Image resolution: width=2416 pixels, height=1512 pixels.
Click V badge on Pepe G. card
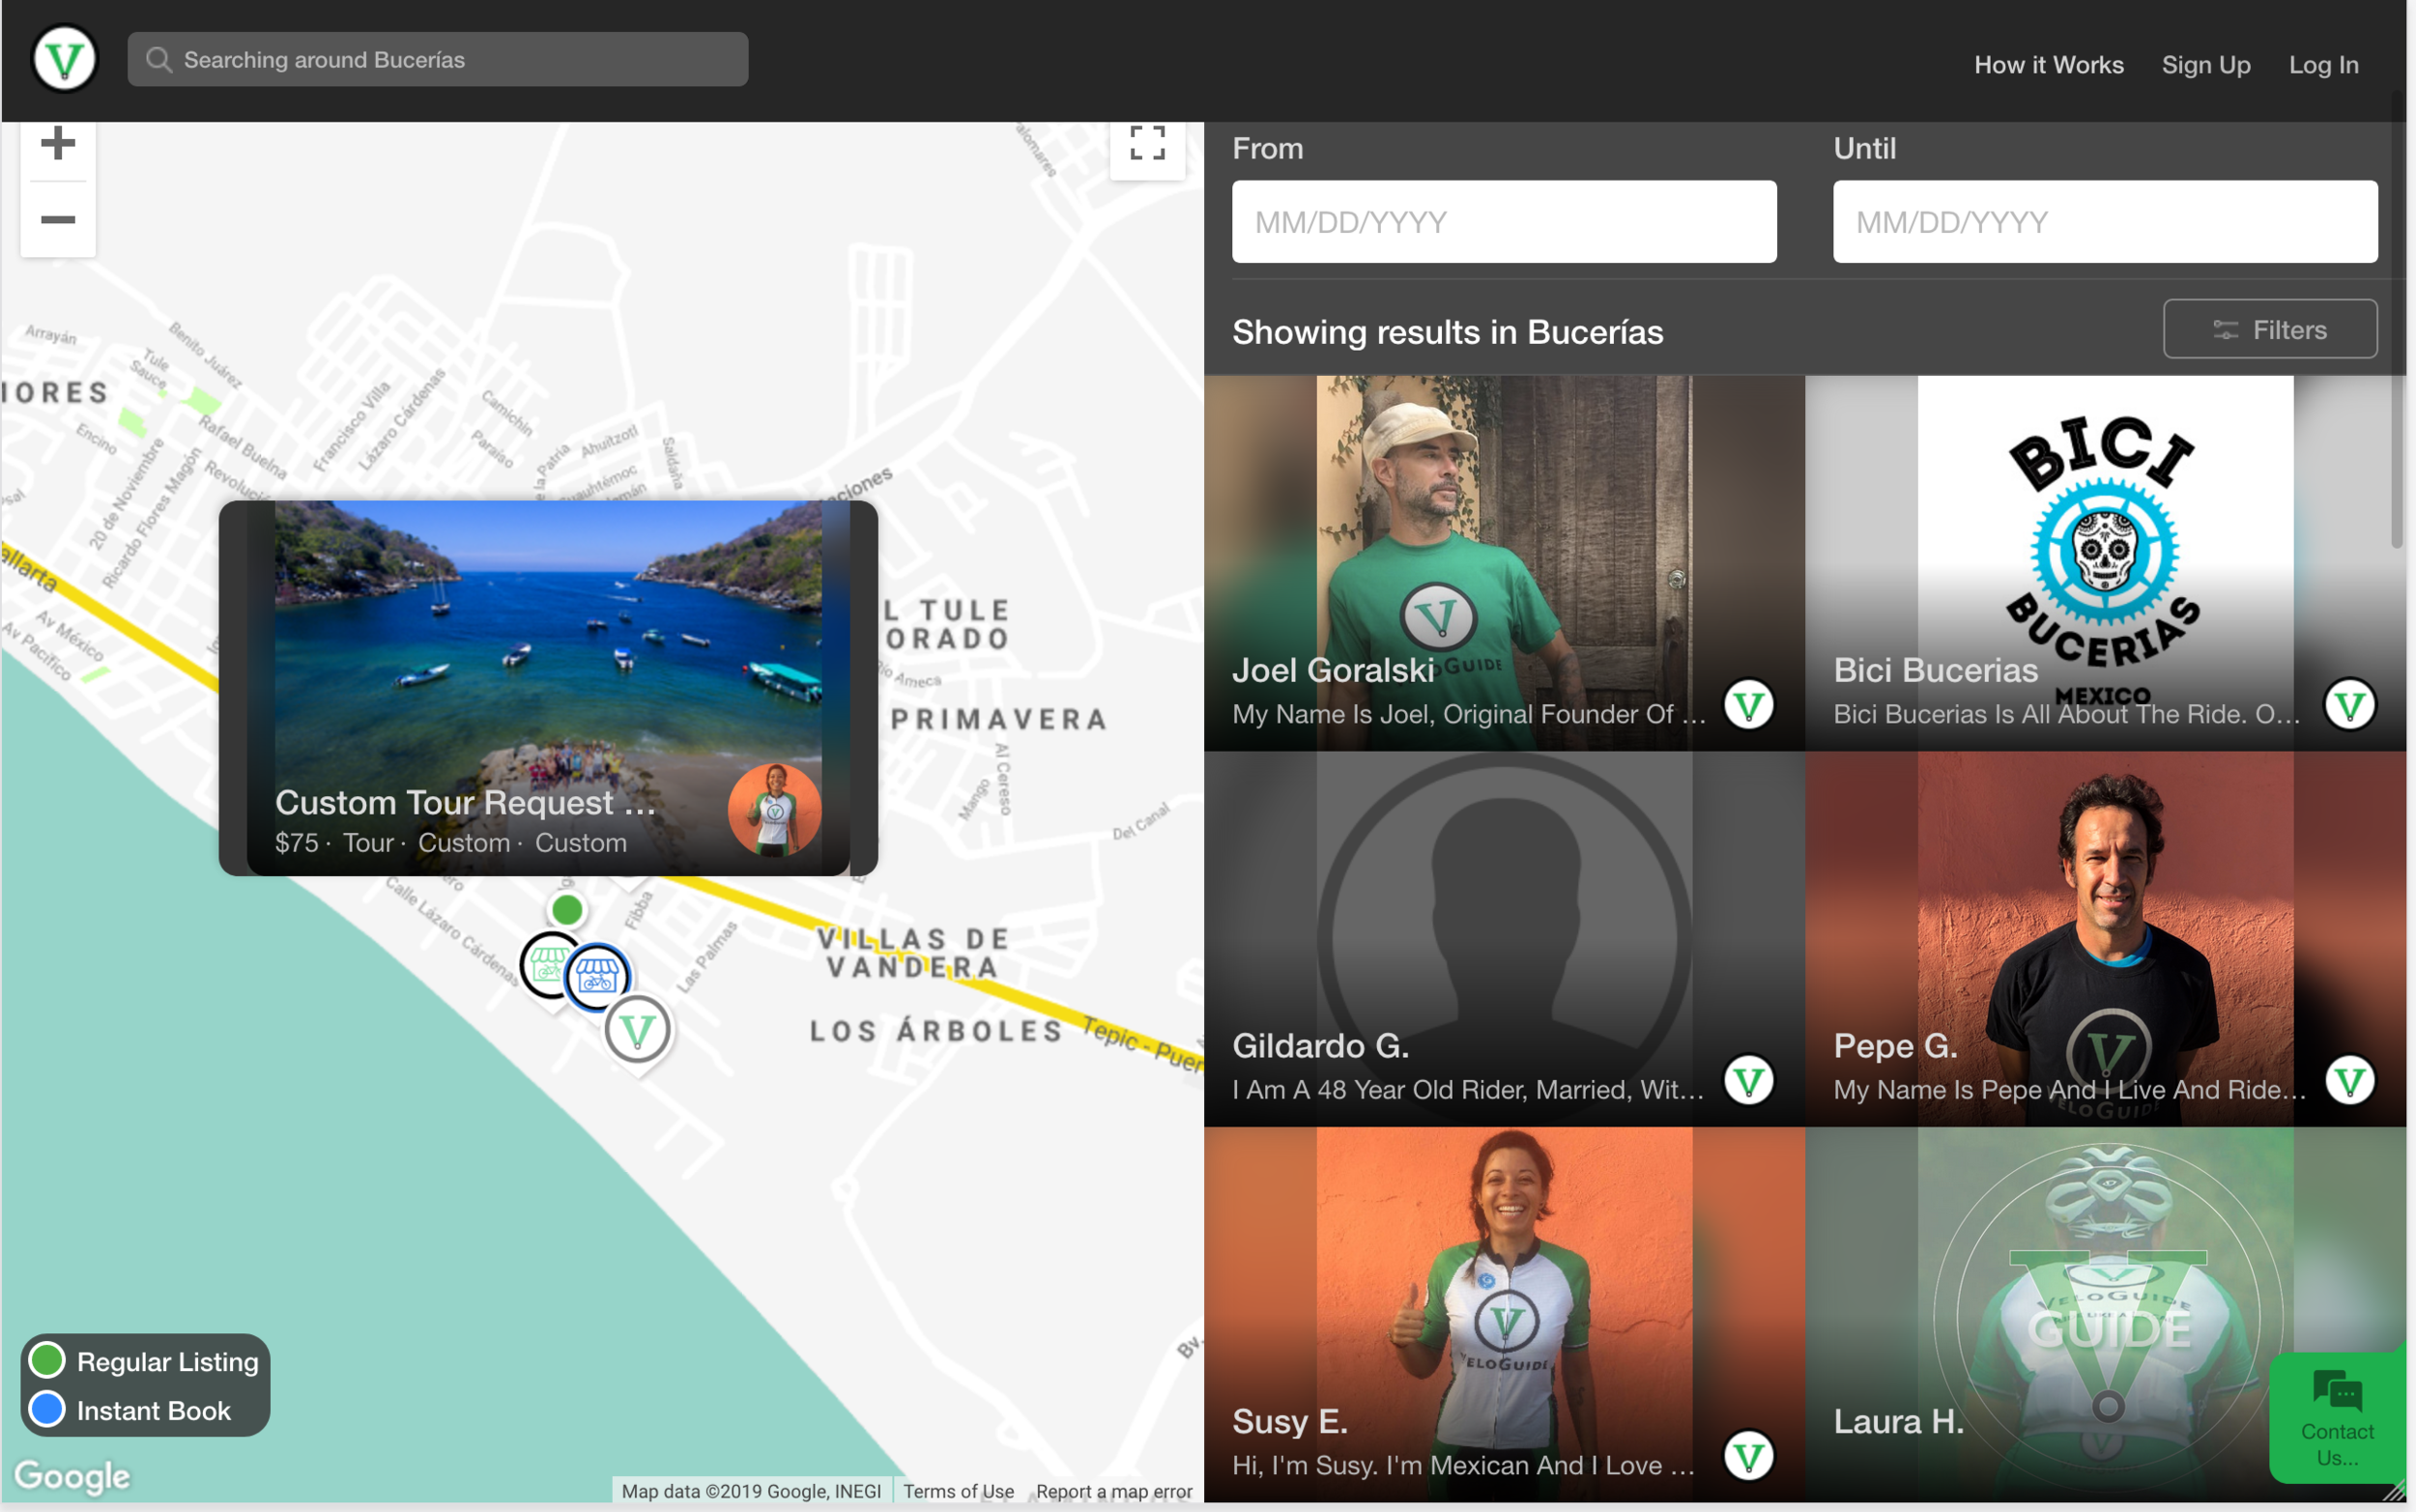point(2350,1080)
